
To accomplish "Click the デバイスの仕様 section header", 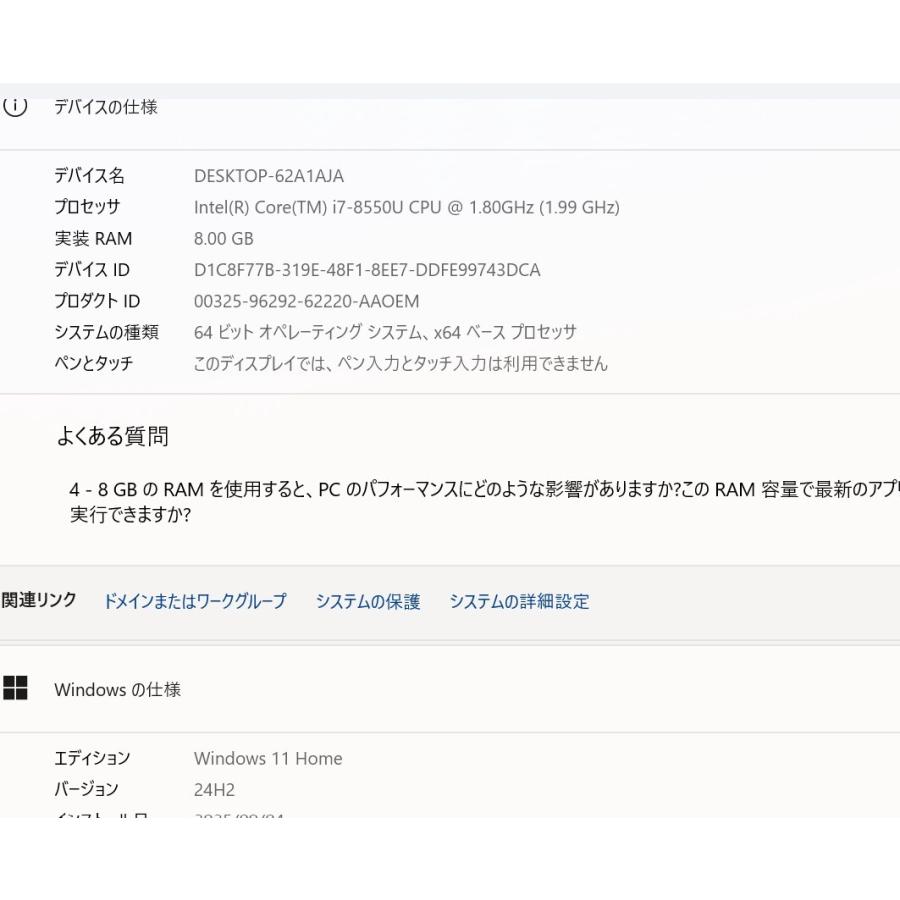I will point(106,107).
